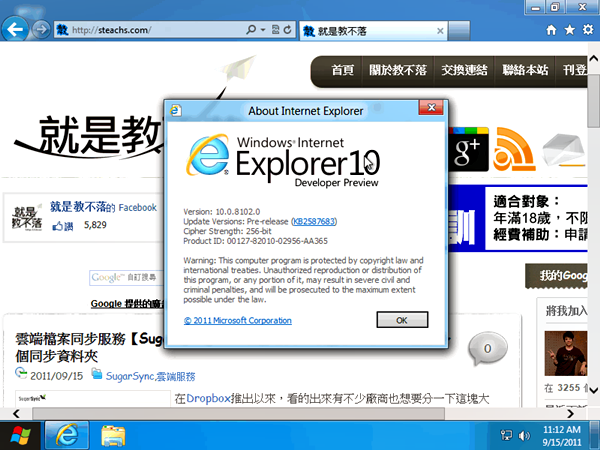Close the About Internet Explorer dialog
Screen dimensions: 600x450
coord(431,108)
